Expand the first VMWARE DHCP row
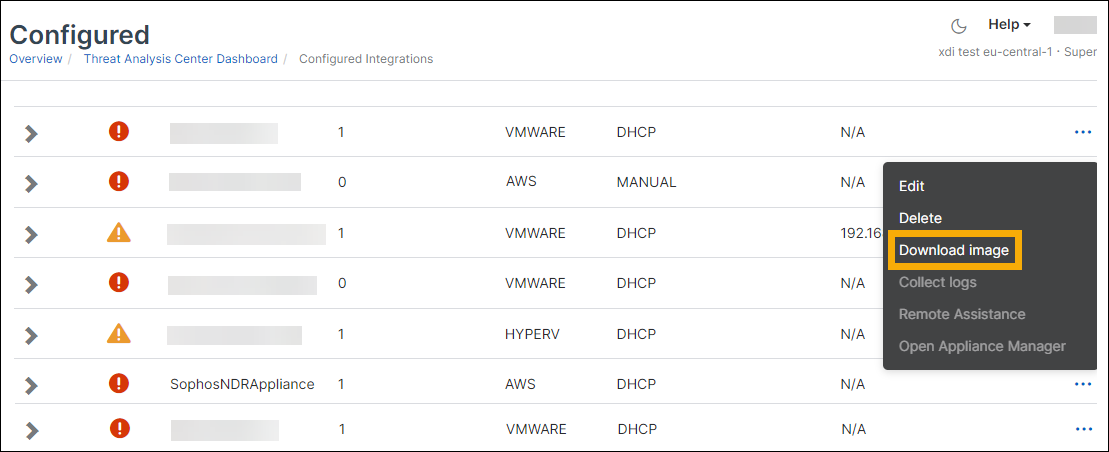This screenshot has width=1109, height=452. [x=31, y=133]
